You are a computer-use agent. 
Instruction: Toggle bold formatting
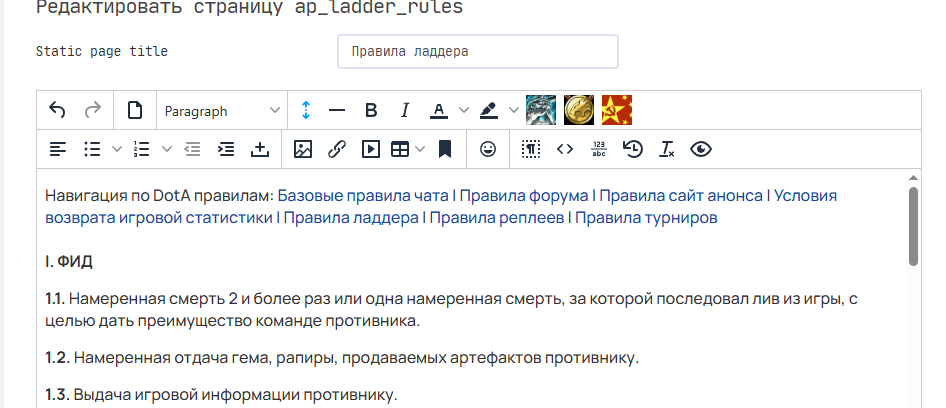371,110
